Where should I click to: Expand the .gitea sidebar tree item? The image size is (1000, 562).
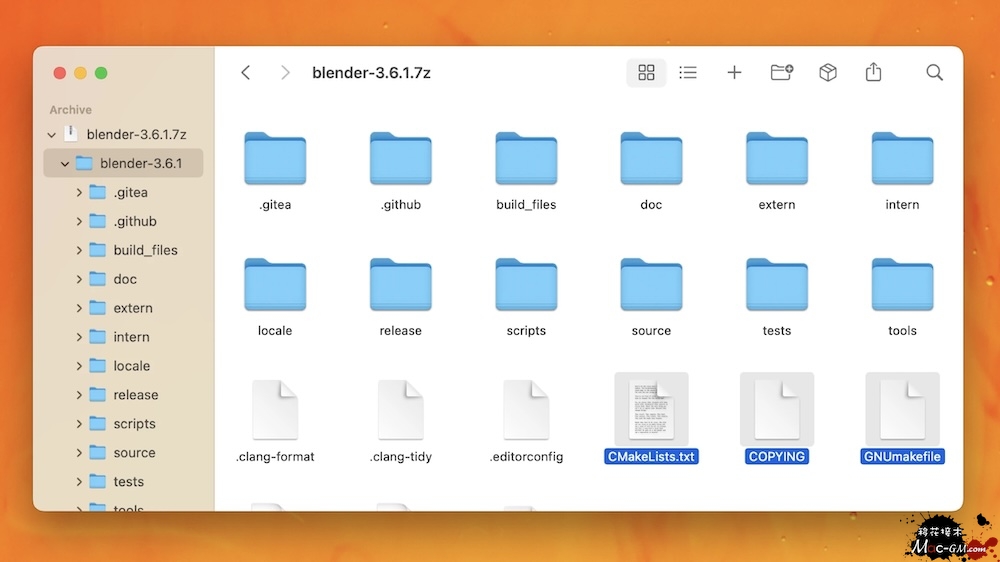pyautogui.click(x=79, y=192)
